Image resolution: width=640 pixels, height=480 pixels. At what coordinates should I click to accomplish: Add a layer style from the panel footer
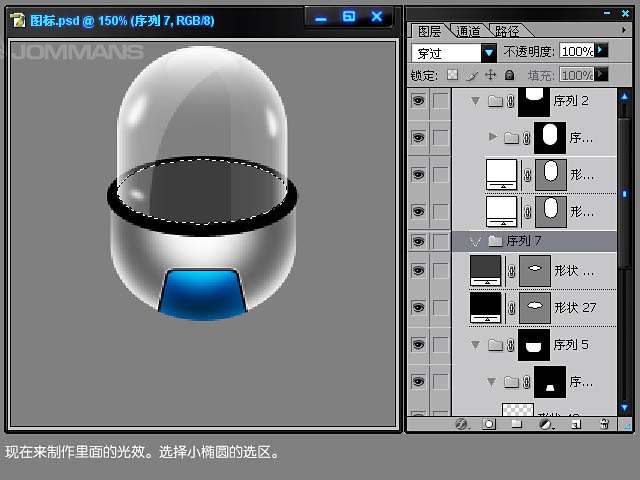[x=461, y=424]
